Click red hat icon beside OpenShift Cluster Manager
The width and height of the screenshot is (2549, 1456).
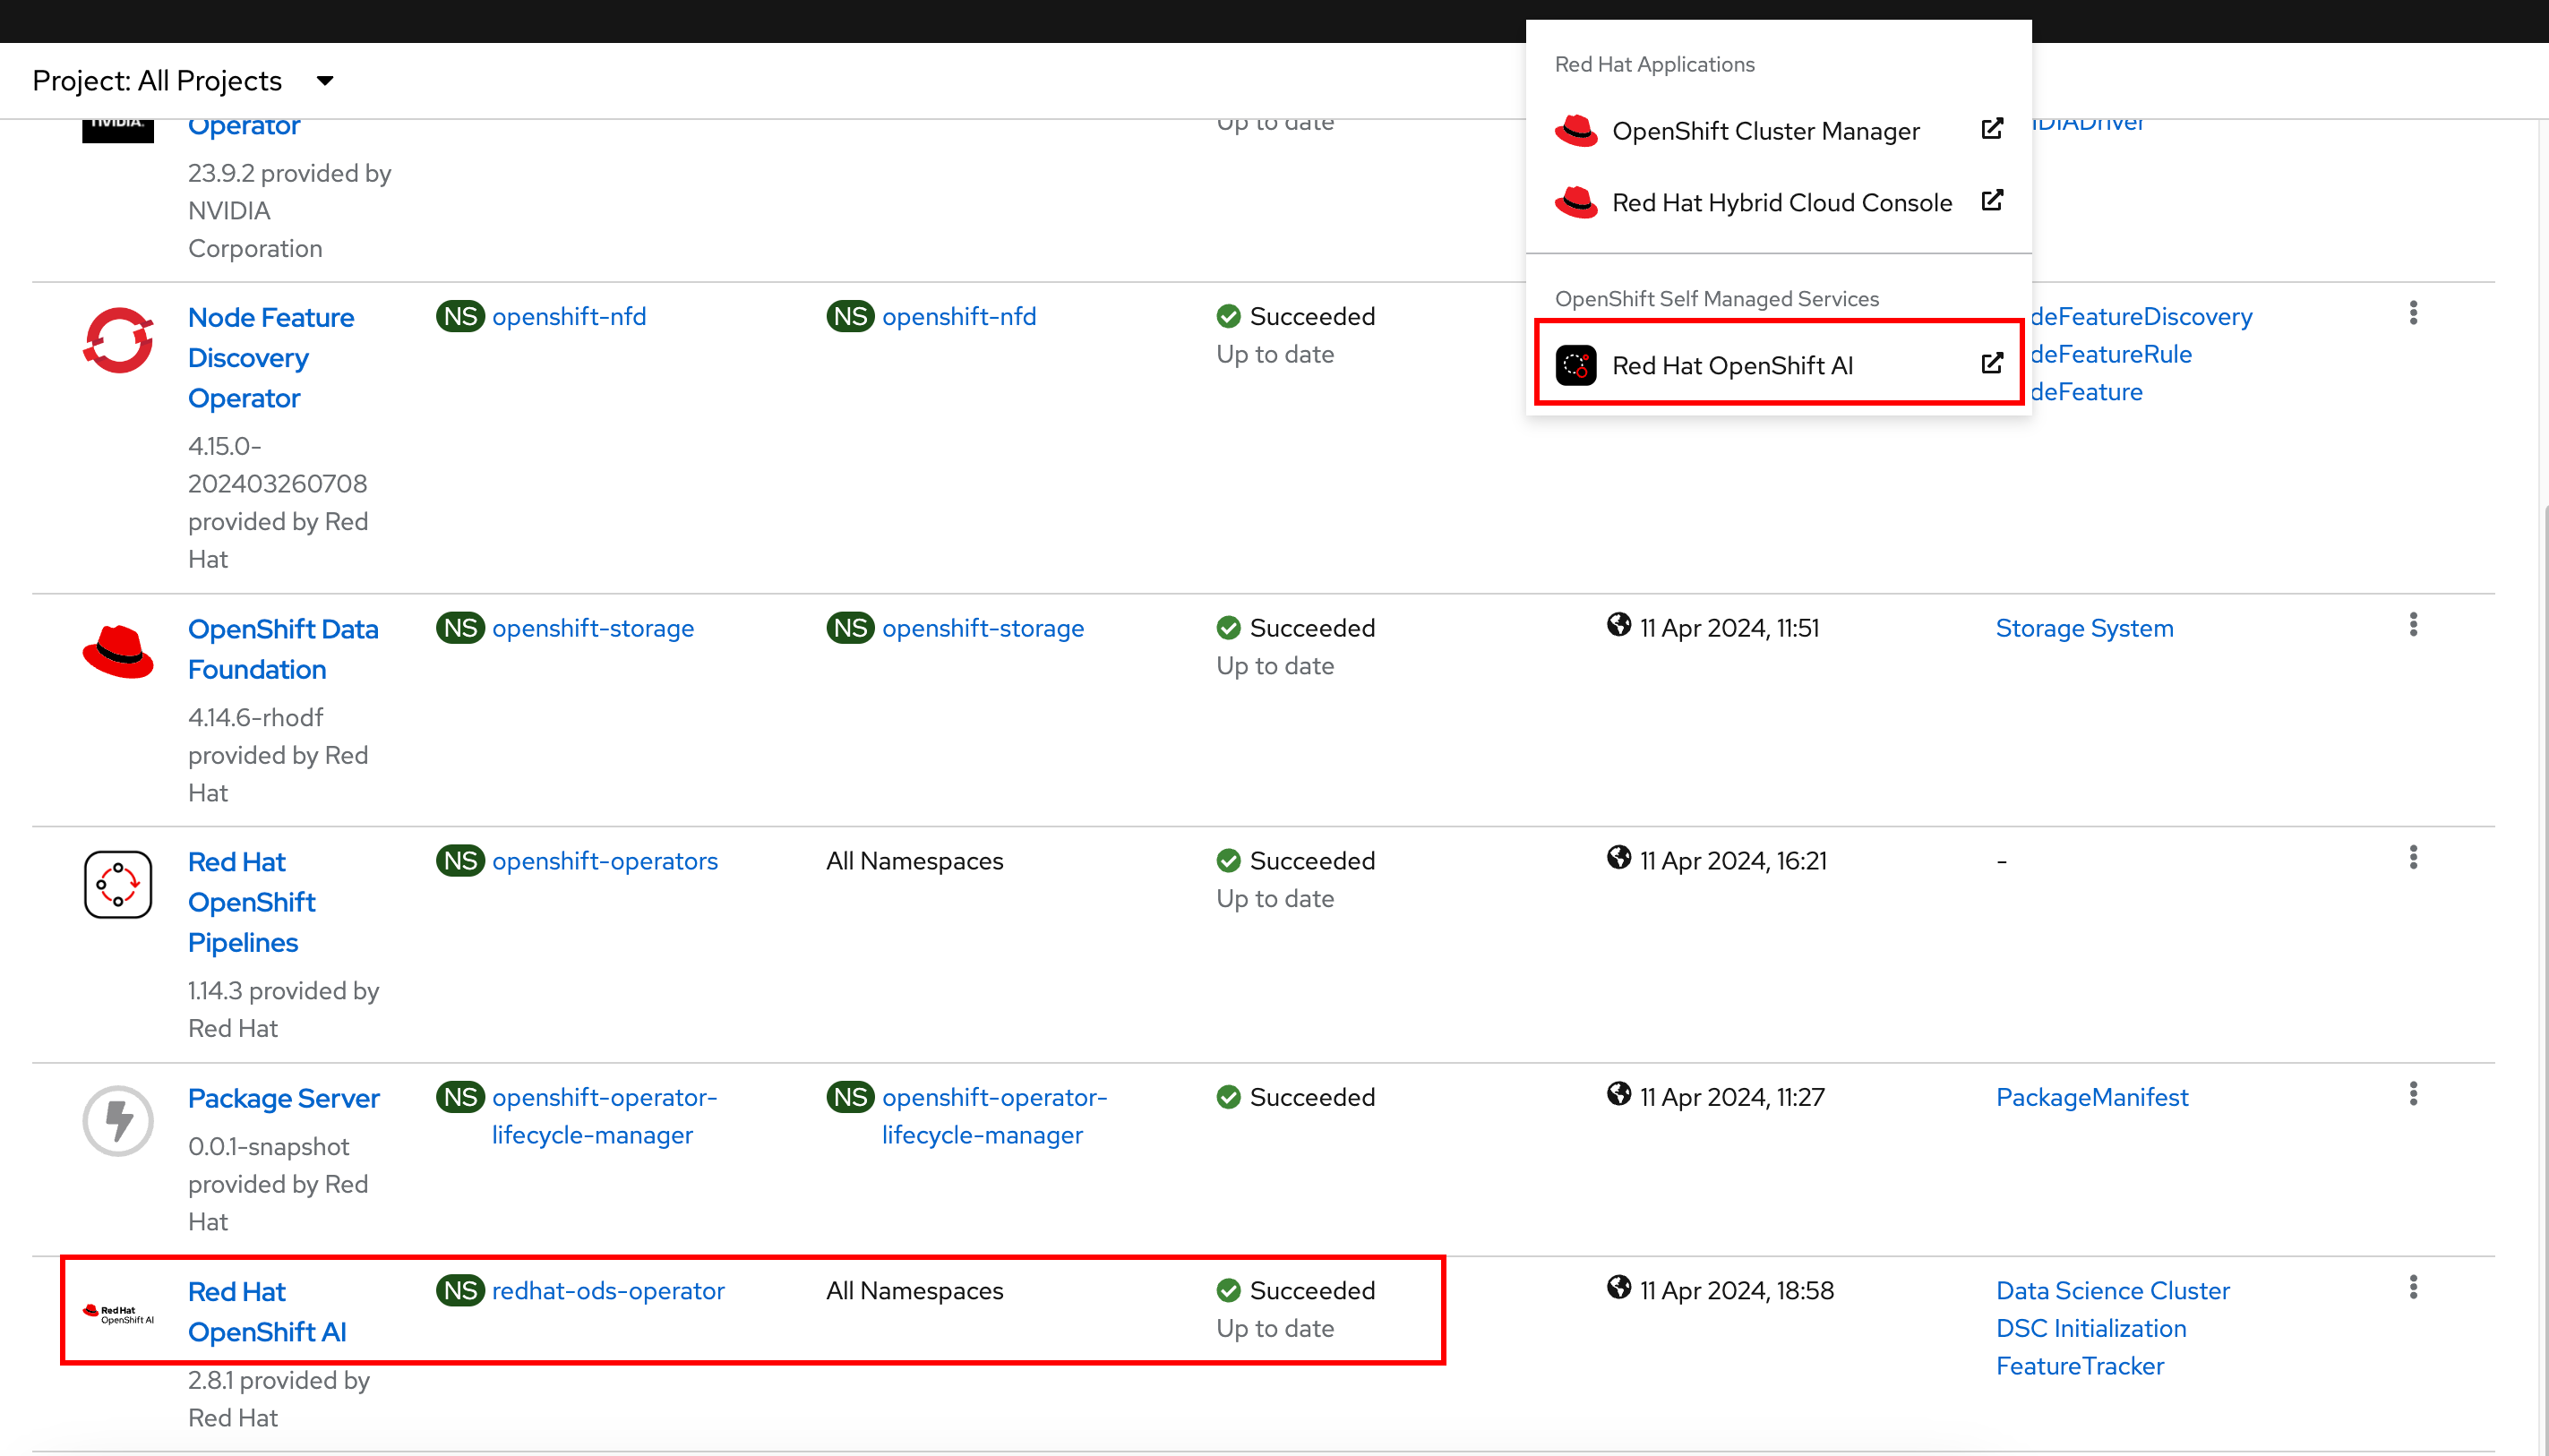[x=1576, y=131]
